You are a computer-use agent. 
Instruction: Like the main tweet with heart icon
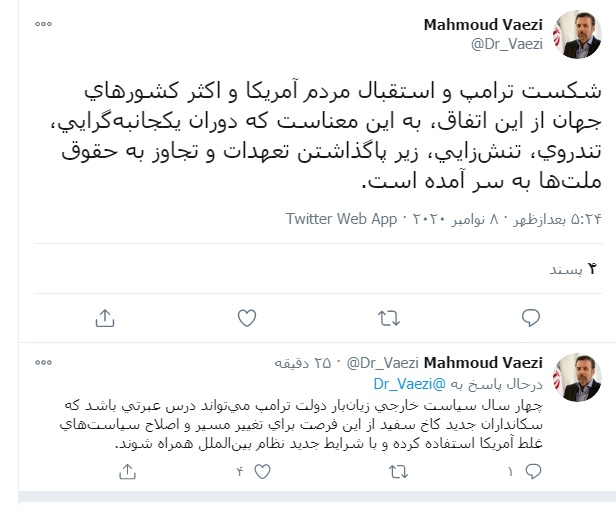[x=247, y=318]
